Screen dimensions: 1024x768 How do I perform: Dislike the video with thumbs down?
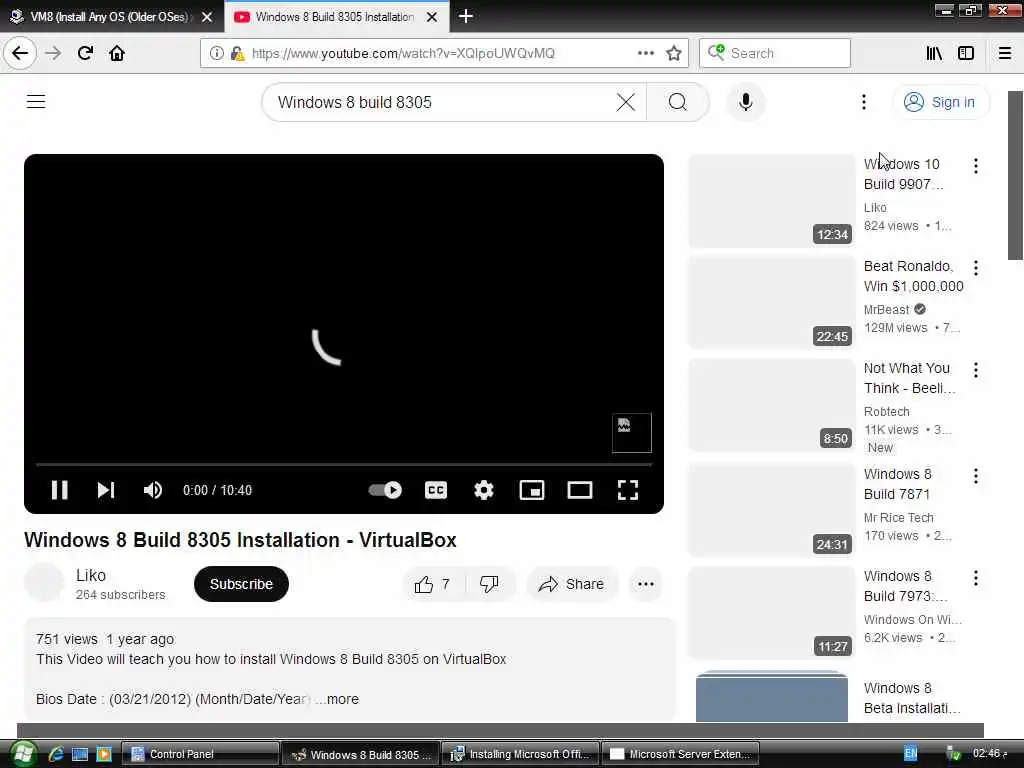click(x=489, y=584)
